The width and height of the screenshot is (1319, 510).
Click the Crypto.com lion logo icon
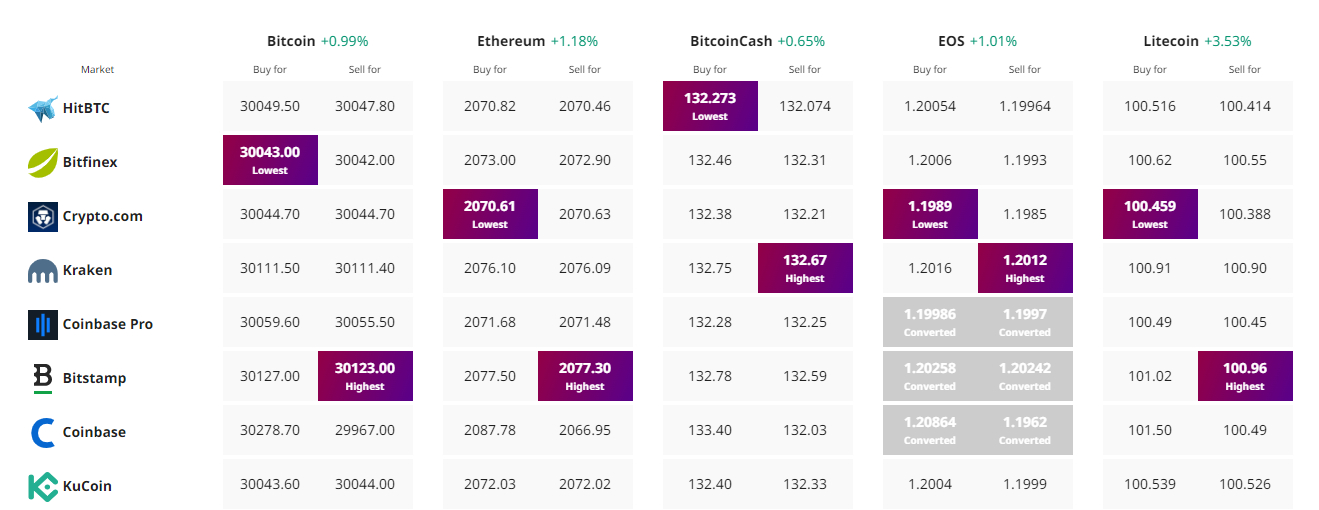pos(43,216)
